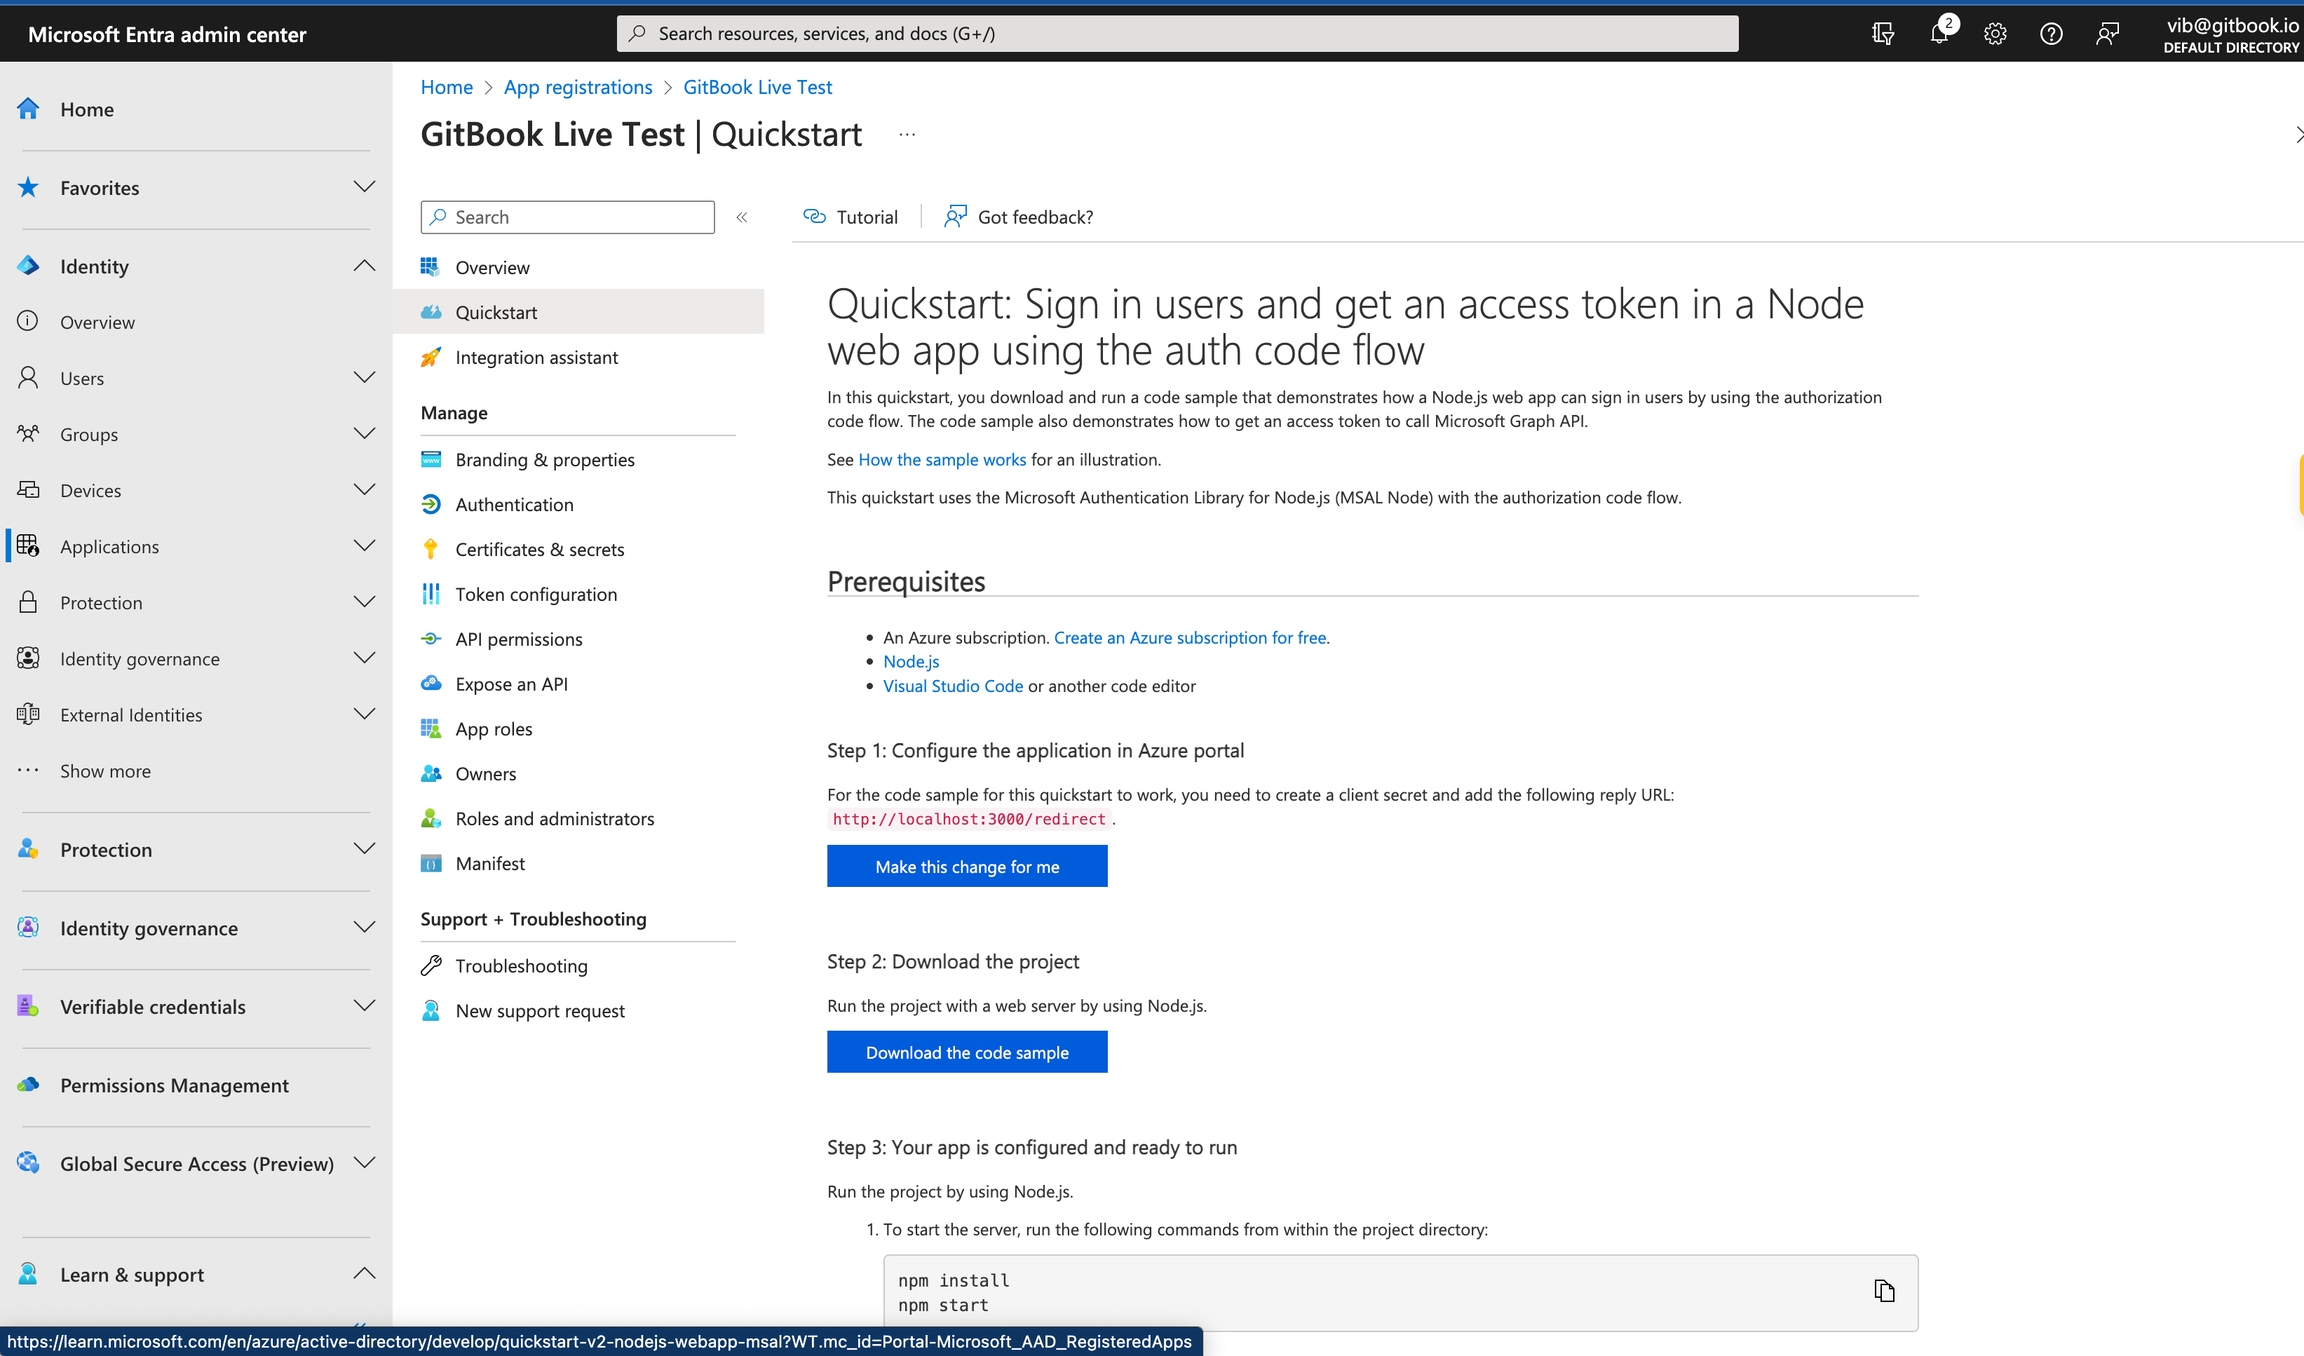Open How the sample works link
Viewport: 2304px width, 1356px height.
[x=942, y=459]
